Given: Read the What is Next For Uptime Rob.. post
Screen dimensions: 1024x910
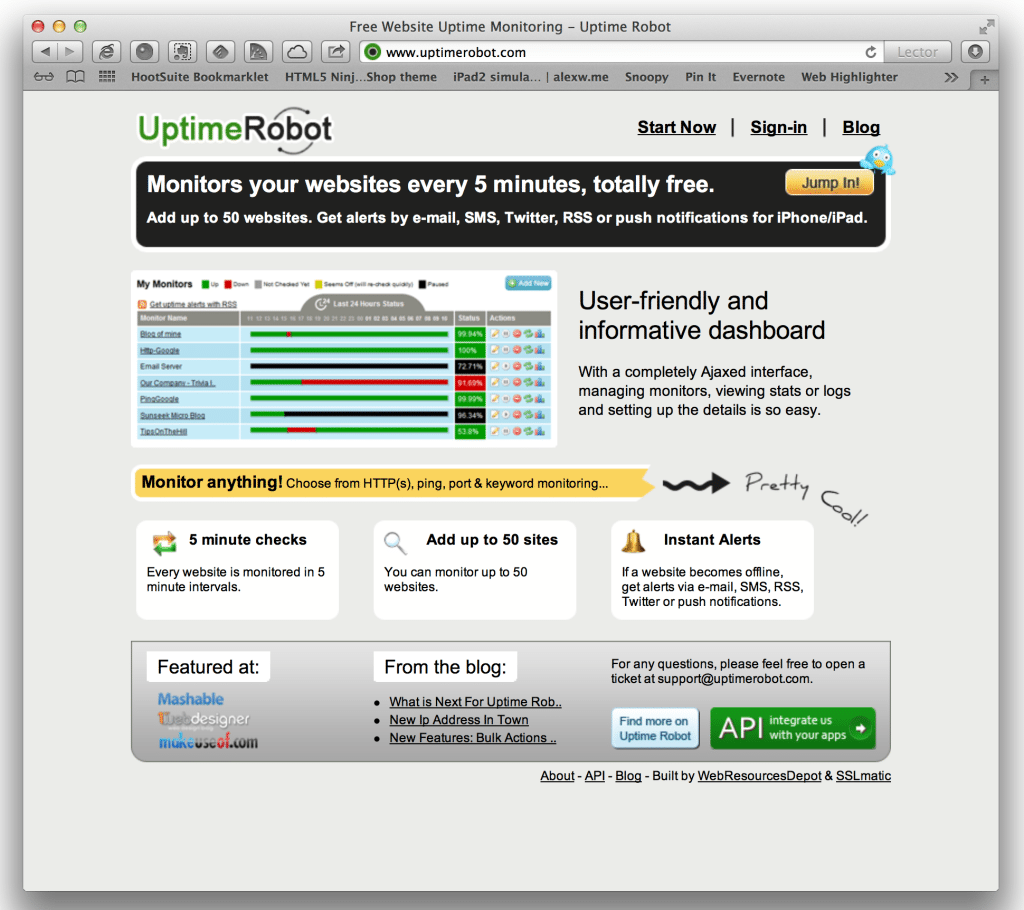Looking at the screenshot, I should [x=475, y=702].
